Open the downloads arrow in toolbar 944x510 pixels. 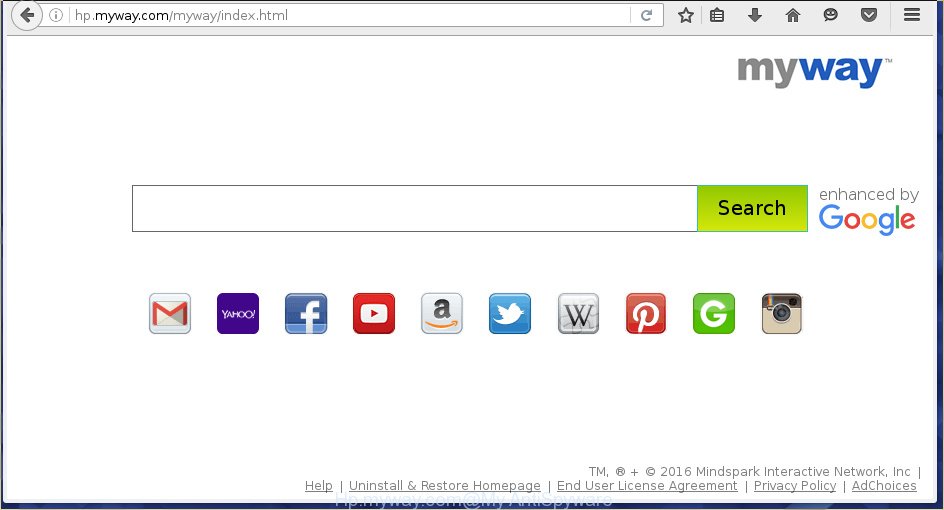tap(755, 15)
